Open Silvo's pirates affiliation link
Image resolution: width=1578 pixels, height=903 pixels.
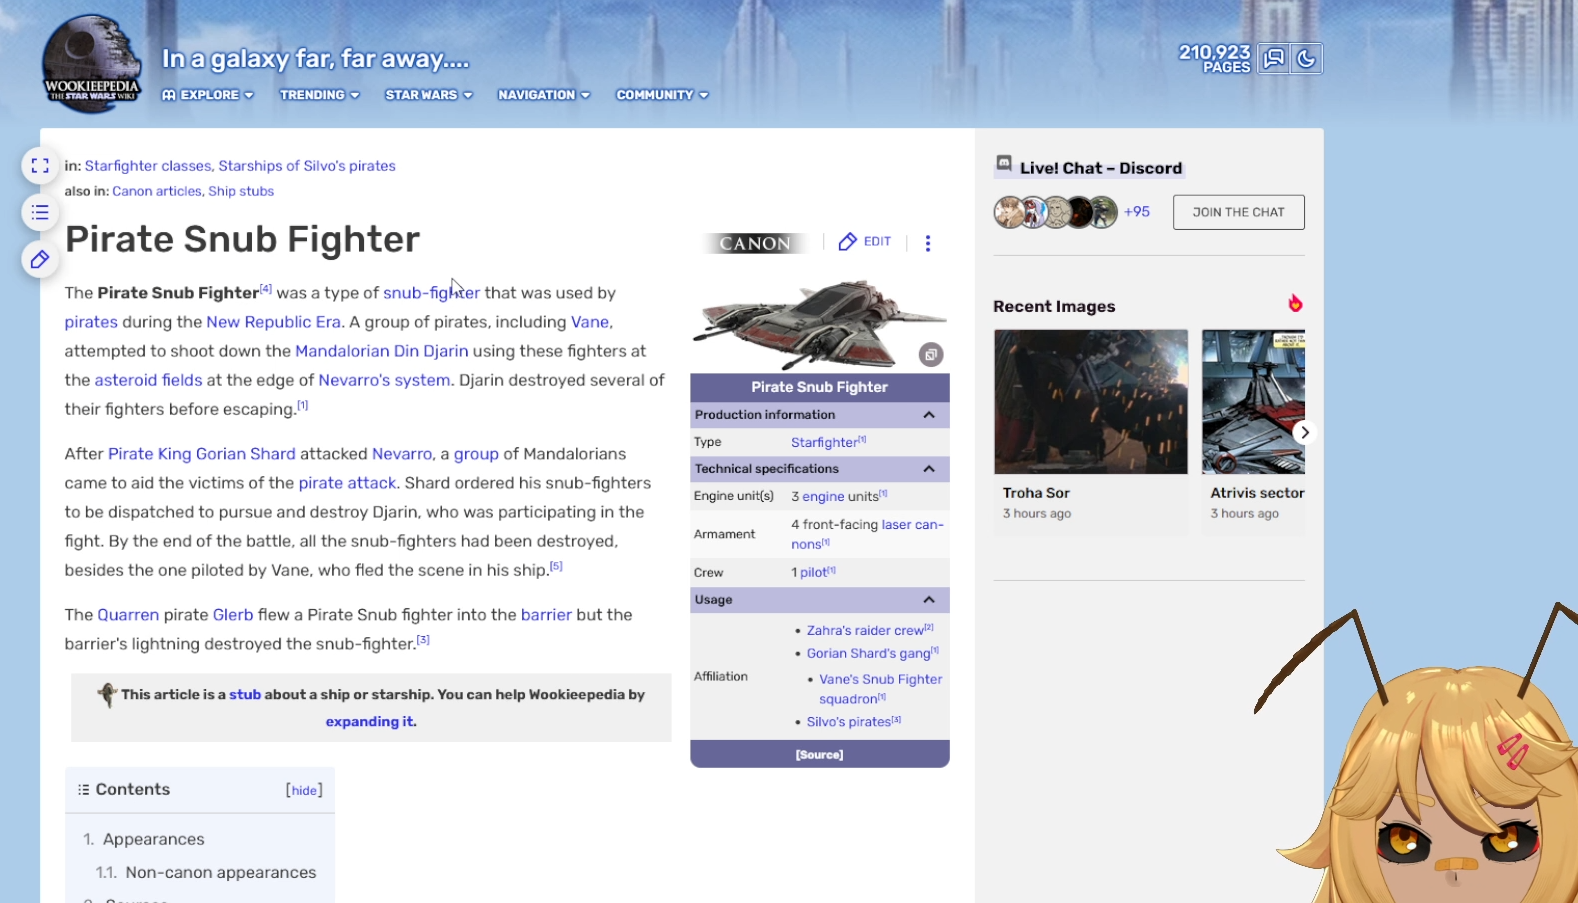coord(849,722)
